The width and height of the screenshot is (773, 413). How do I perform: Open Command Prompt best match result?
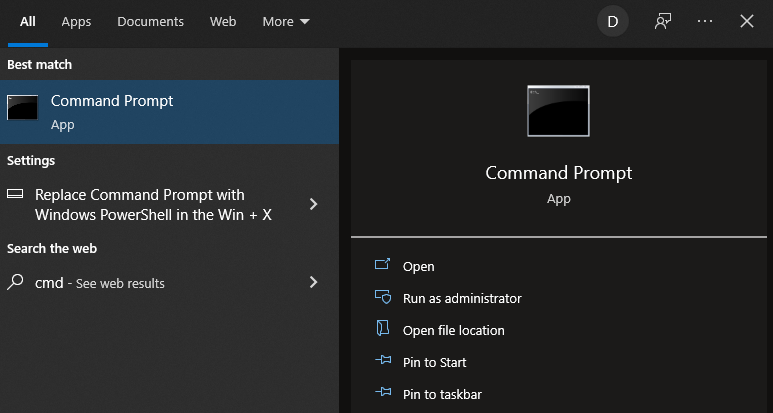click(170, 112)
